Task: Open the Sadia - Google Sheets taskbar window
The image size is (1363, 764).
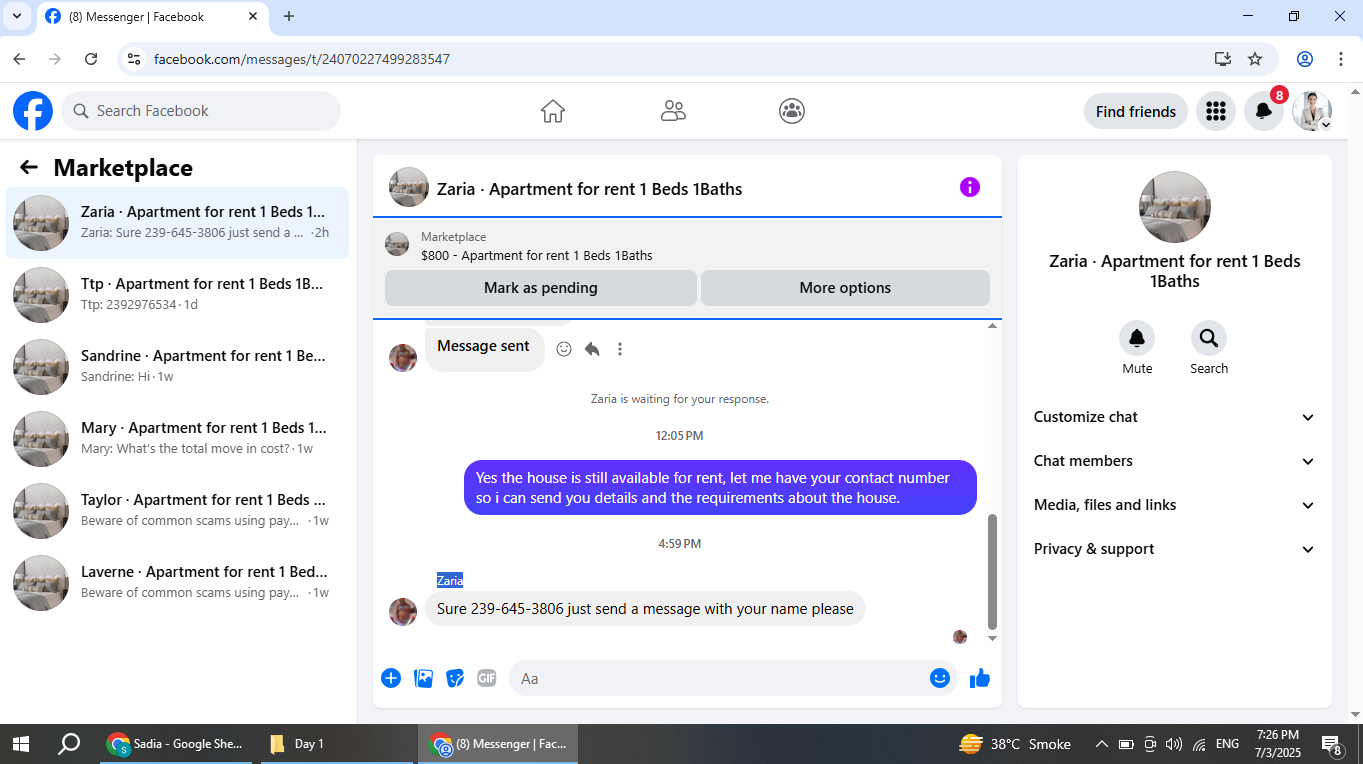Action: (x=176, y=744)
